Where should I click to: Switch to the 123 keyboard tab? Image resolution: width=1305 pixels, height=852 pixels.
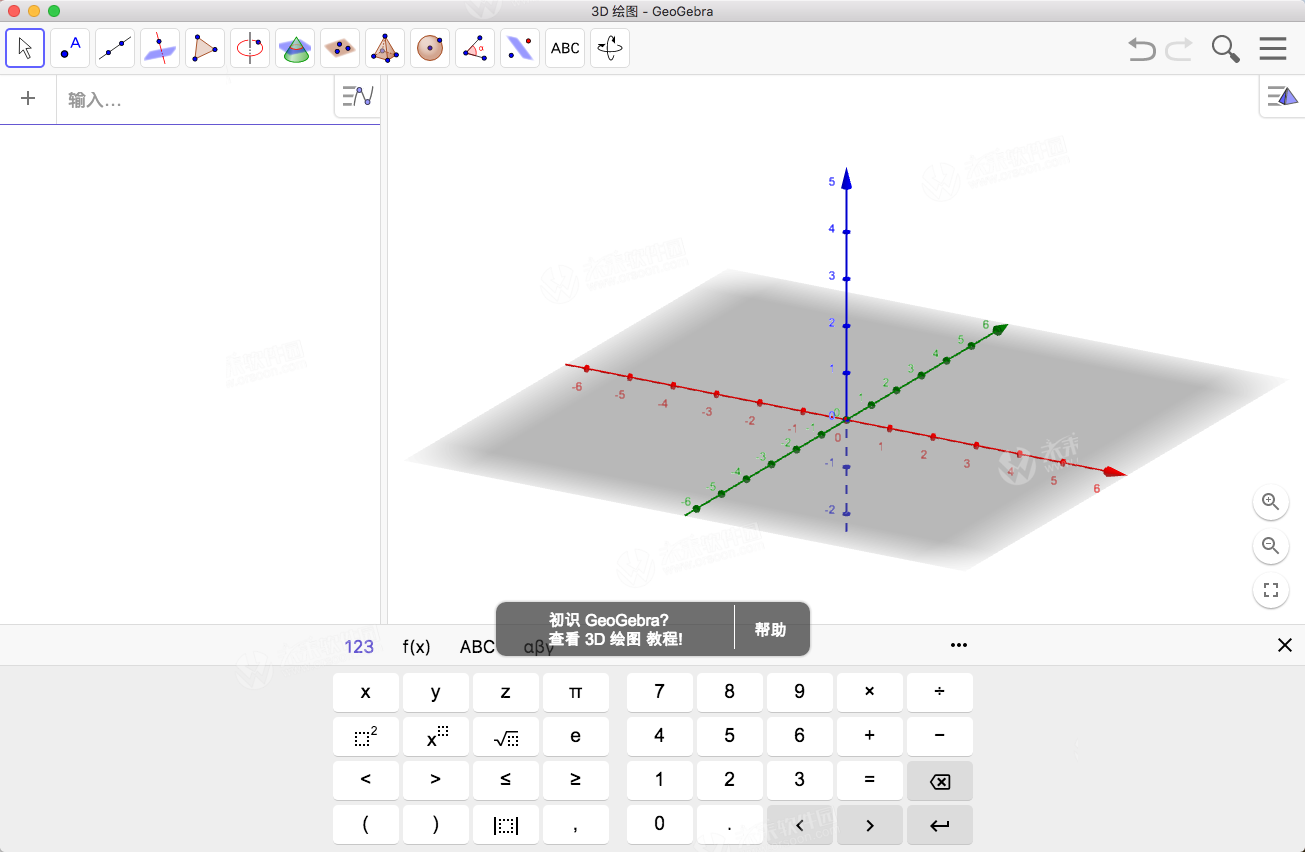359,647
